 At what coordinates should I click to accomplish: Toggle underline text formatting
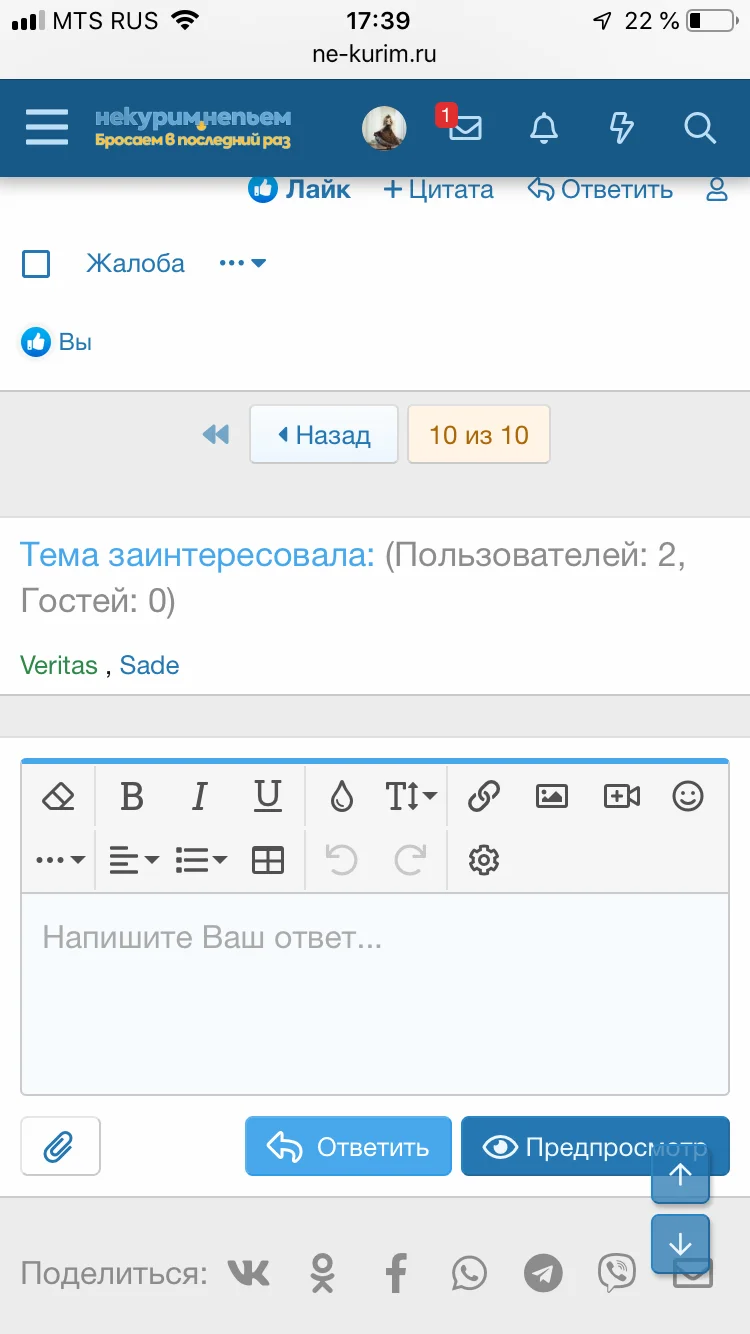coord(267,797)
